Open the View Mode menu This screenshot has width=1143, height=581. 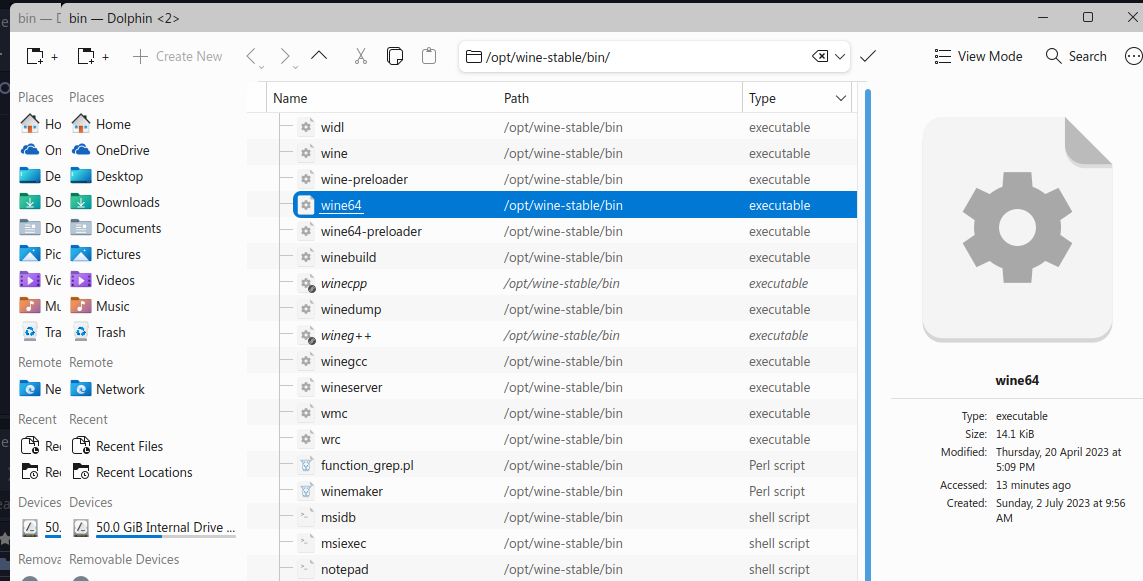click(978, 56)
